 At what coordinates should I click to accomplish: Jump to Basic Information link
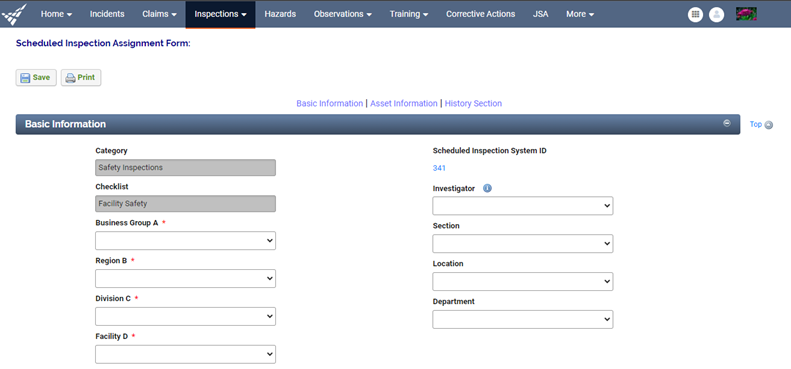tap(329, 103)
